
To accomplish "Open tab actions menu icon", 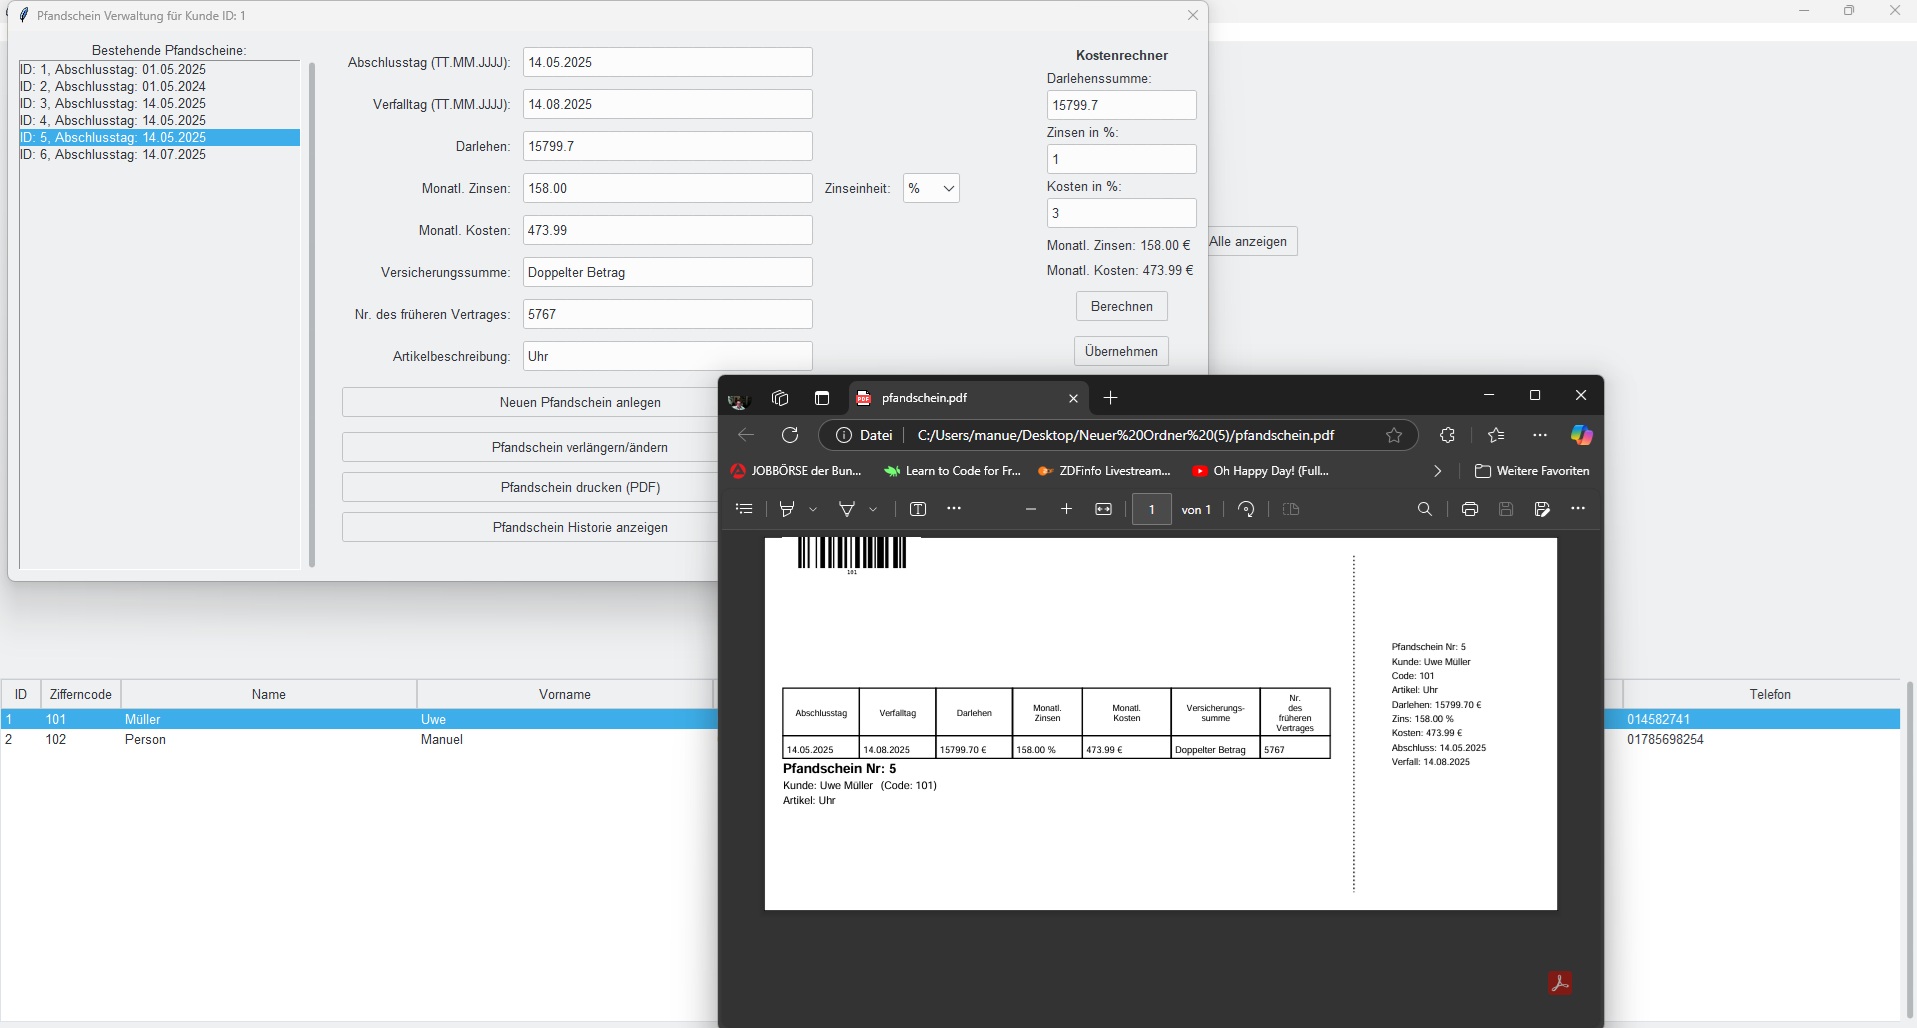I will (x=822, y=398).
